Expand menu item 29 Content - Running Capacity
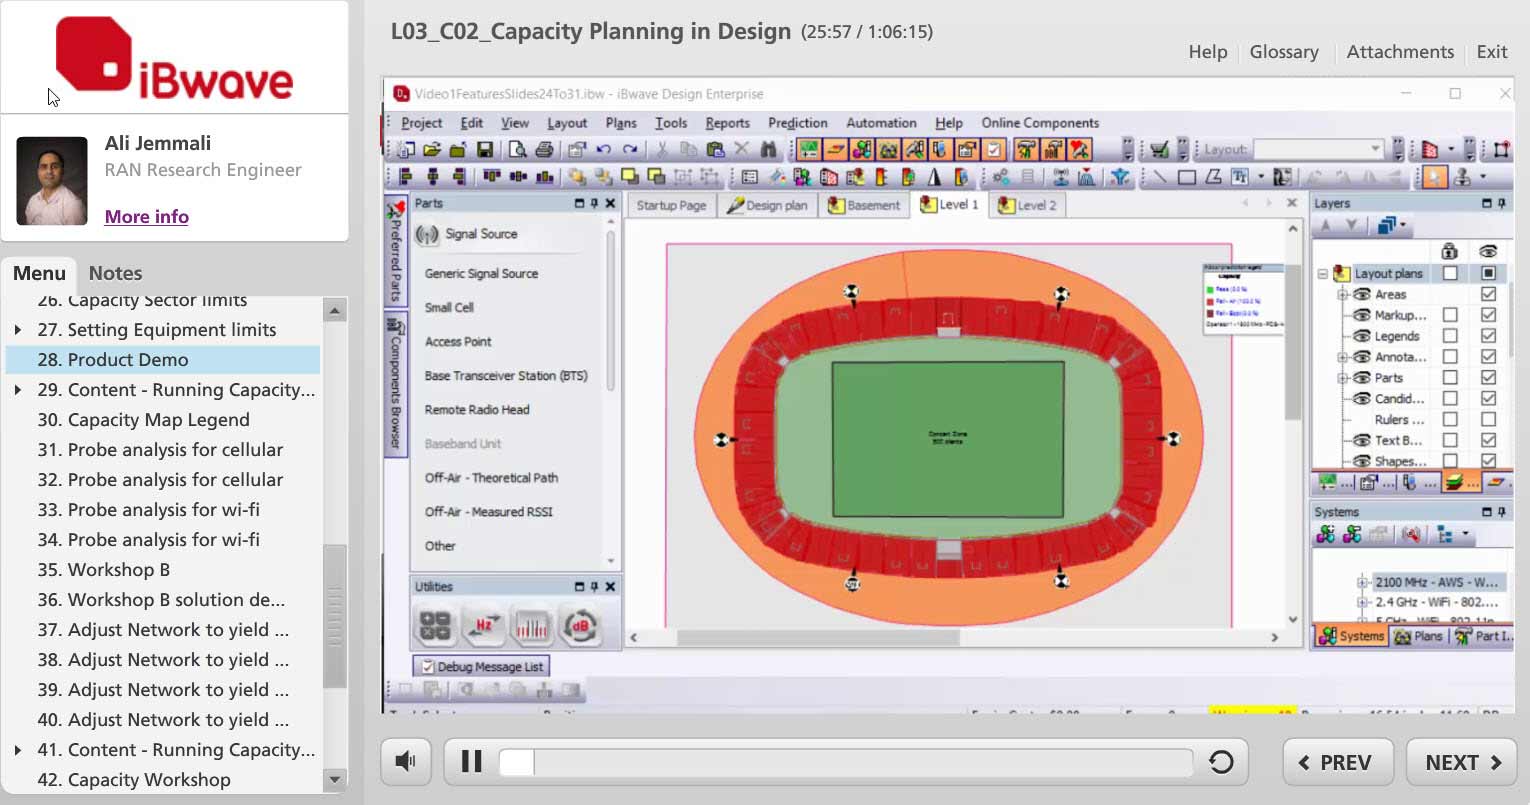Viewport: 1530px width, 805px height. click(x=18, y=390)
